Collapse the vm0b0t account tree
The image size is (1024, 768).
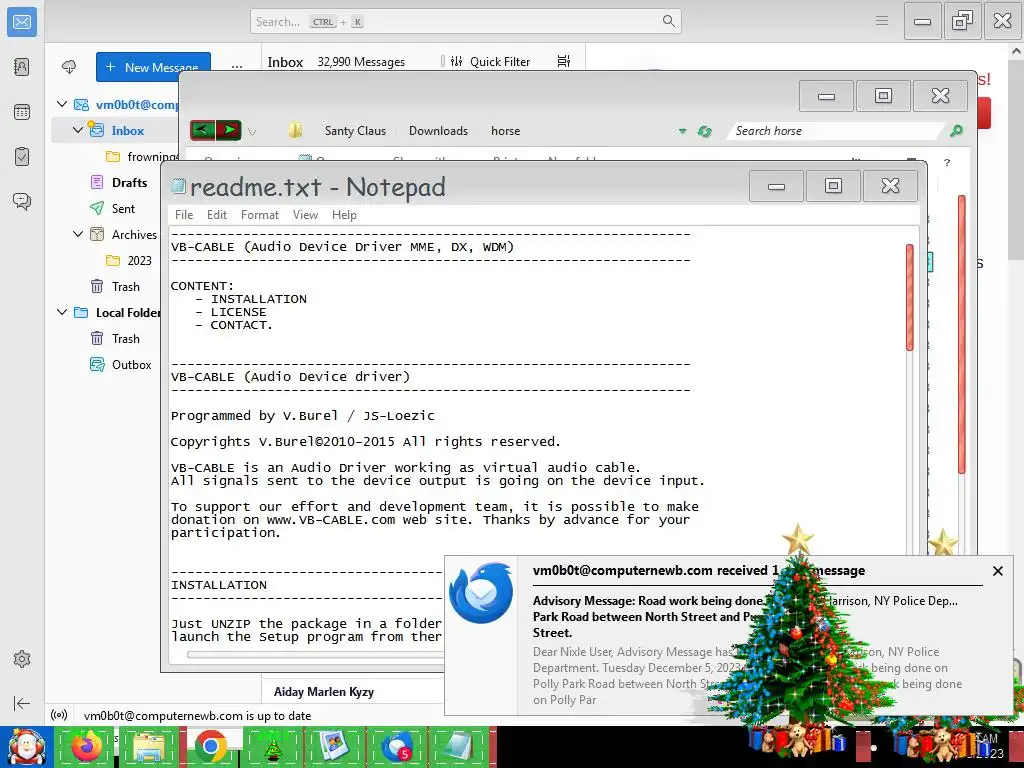(x=62, y=104)
